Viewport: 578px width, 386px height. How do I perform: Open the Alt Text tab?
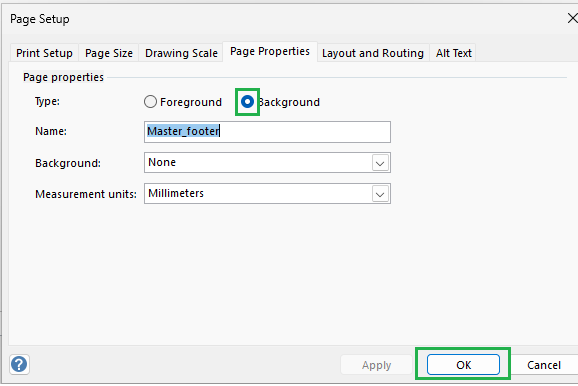pyautogui.click(x=453, y=53)
